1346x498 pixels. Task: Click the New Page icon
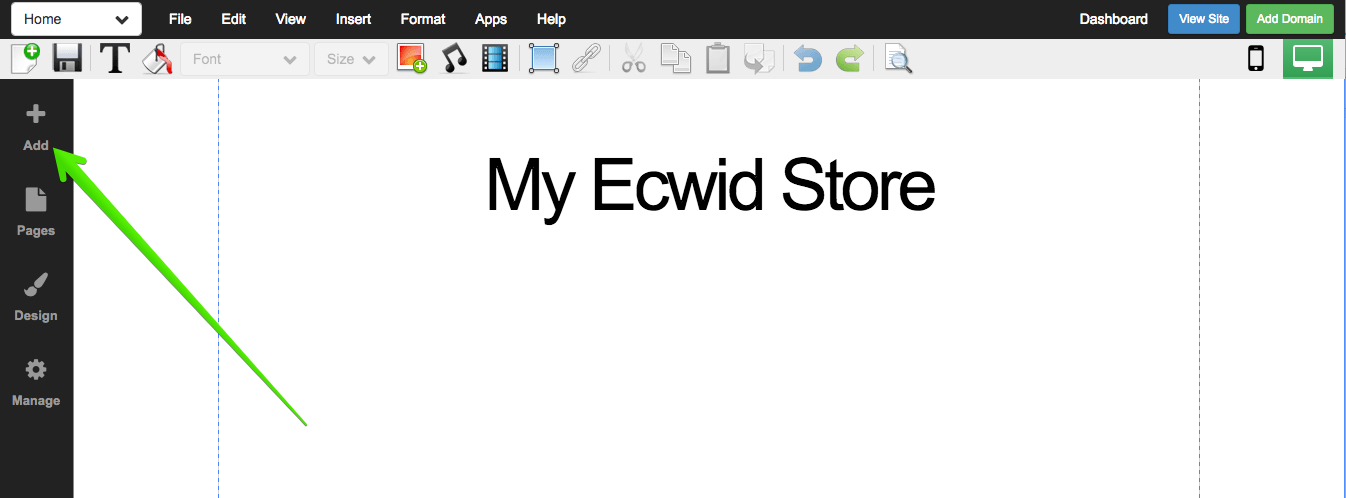26,59
